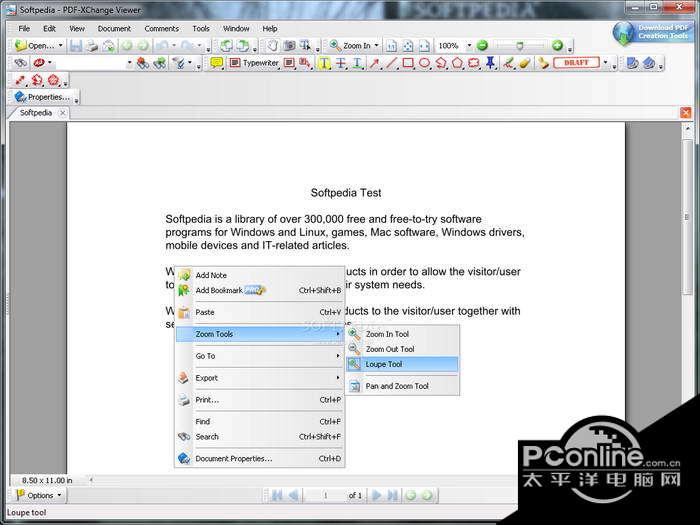Click the Fit Width icon
The height and width of the screenshot is (525, 700).
[424, 46]
